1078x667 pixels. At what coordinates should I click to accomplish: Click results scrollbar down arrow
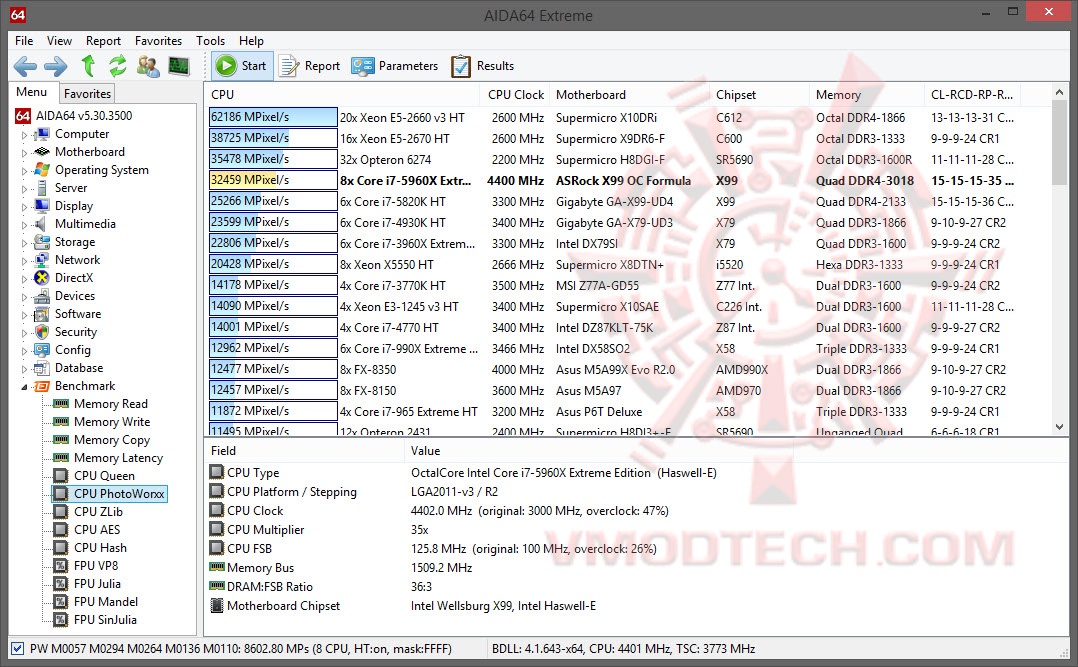pos(1059,427)
